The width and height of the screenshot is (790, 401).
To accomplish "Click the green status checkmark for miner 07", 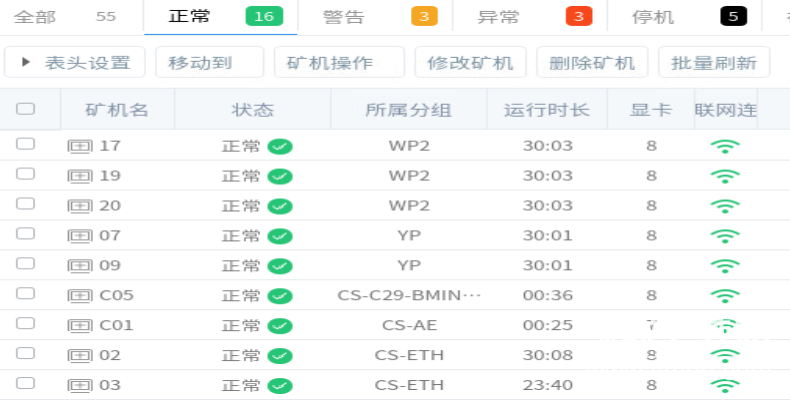I will 281,236.
